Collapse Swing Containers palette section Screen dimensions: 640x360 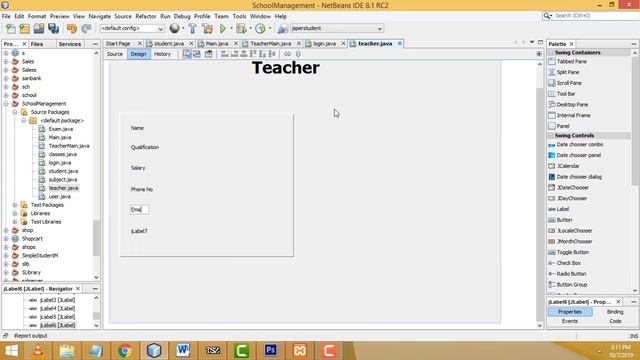click(551, 53)
